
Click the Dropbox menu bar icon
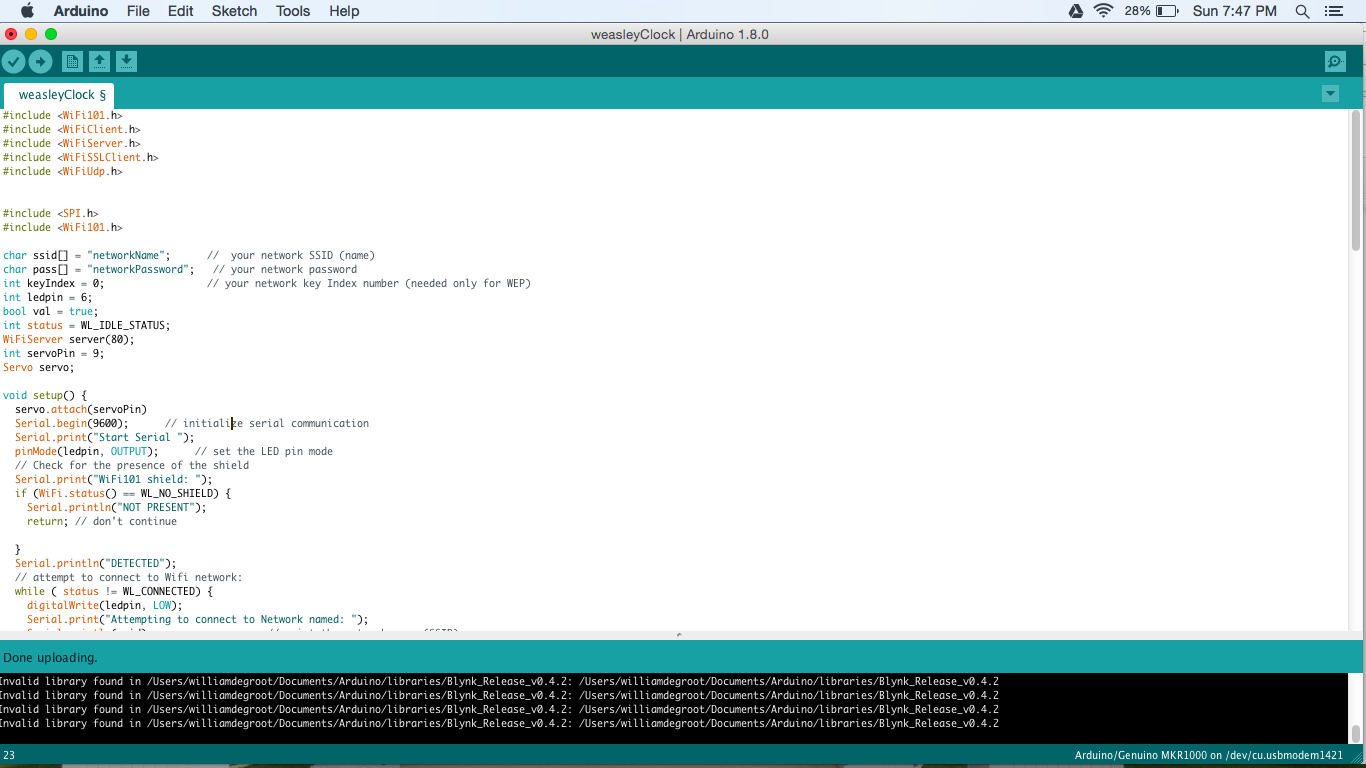point(1075,11)
